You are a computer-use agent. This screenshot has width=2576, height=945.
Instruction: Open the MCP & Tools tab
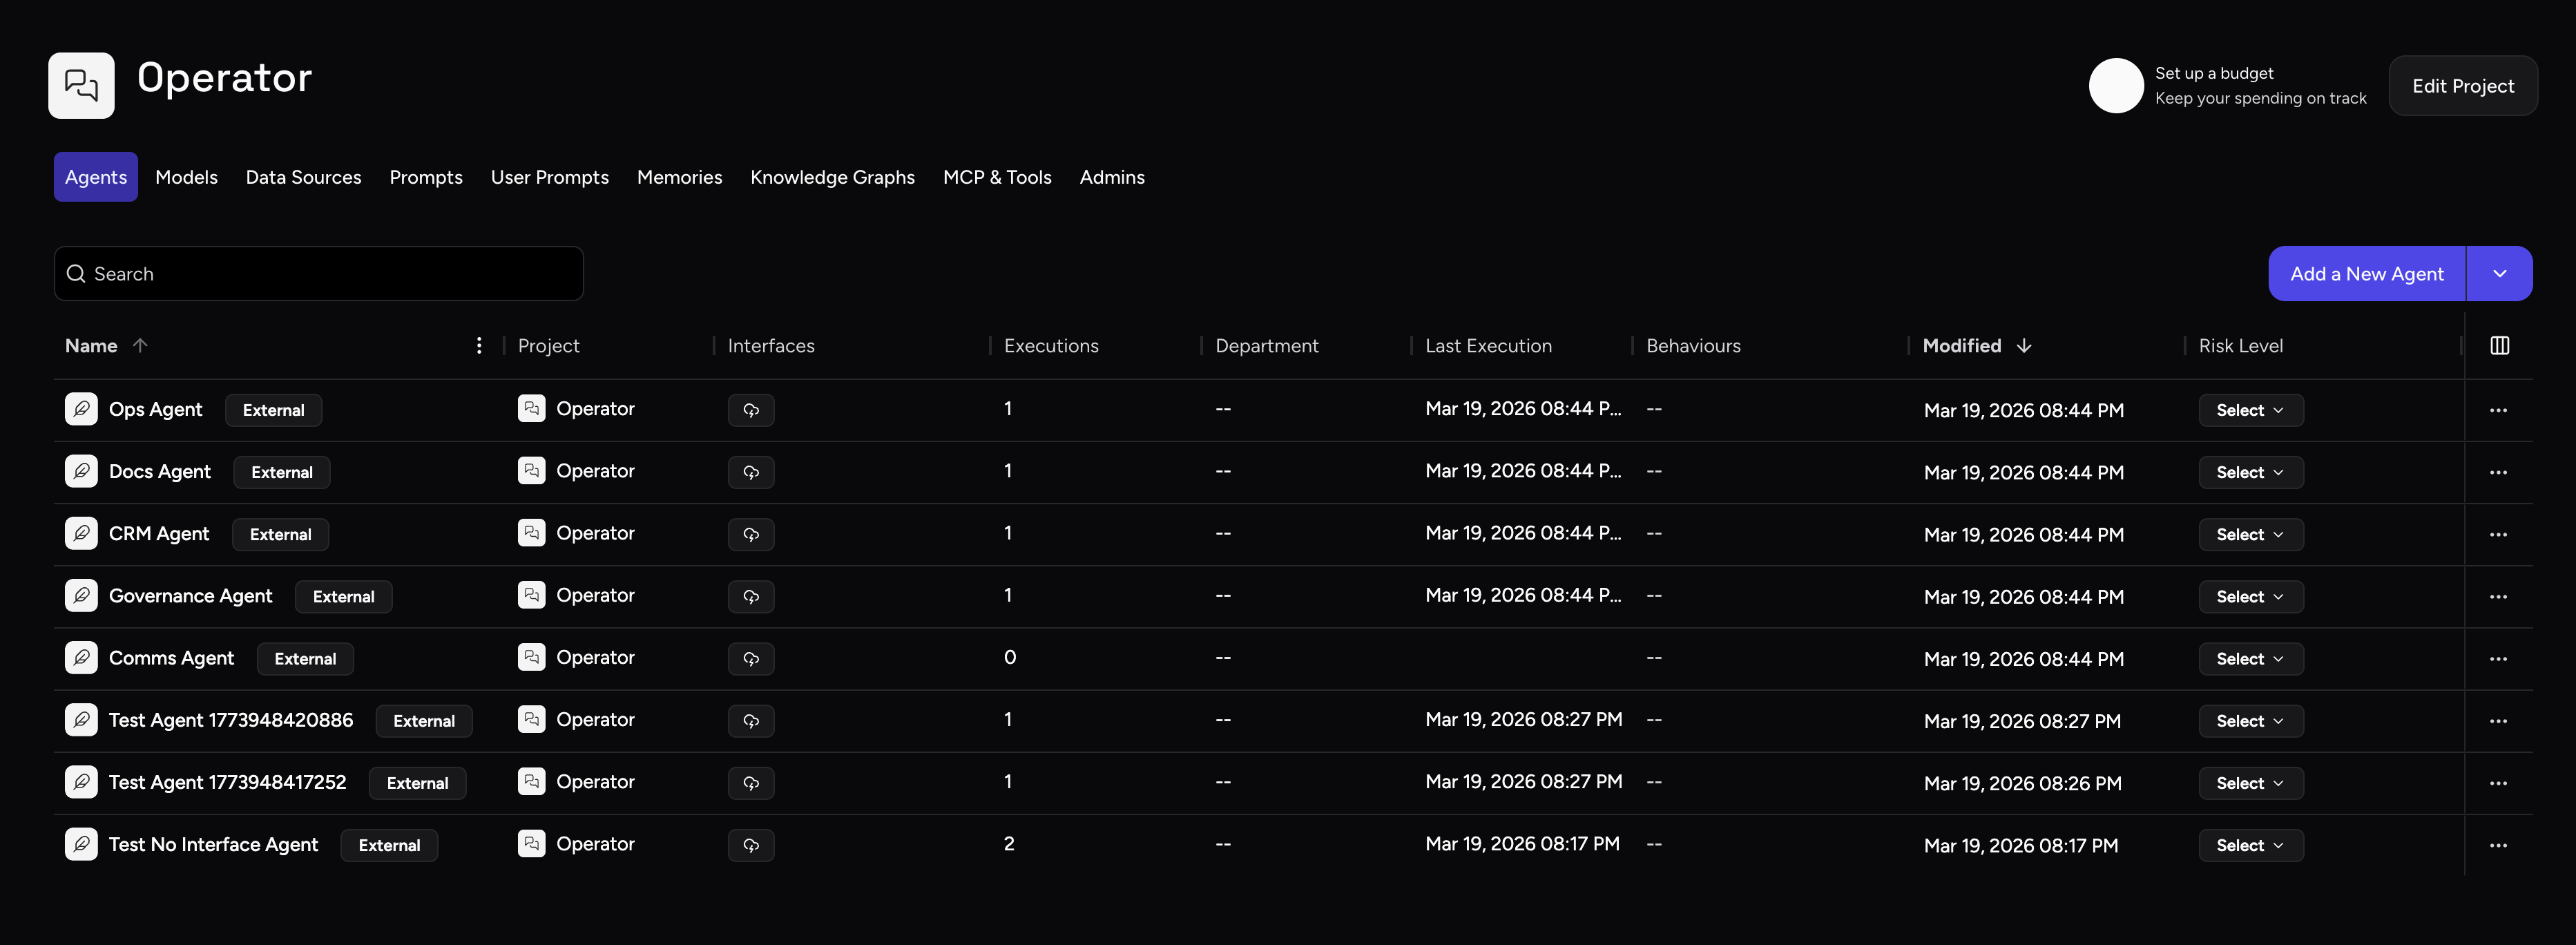(x=996, y=177)
